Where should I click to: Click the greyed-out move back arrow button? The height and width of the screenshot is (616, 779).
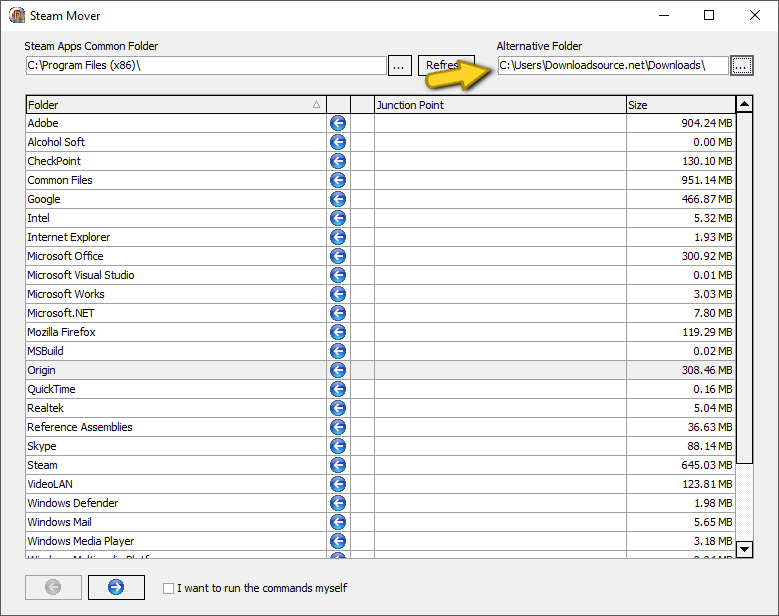53,587
